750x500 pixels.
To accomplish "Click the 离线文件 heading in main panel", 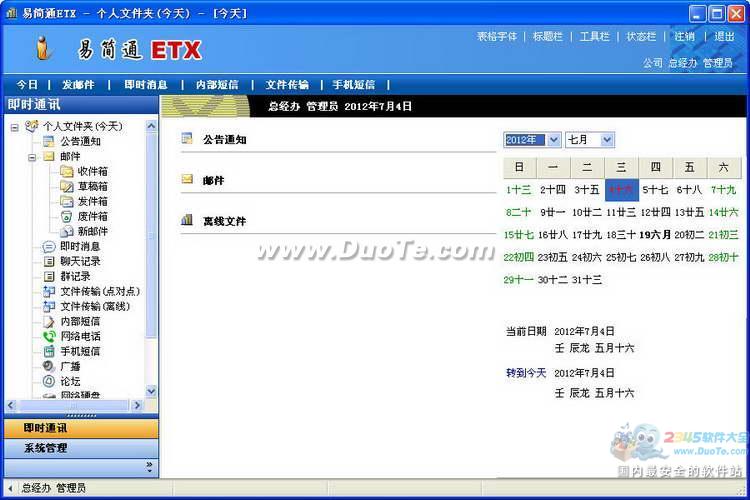I will (x=224, y=221).
